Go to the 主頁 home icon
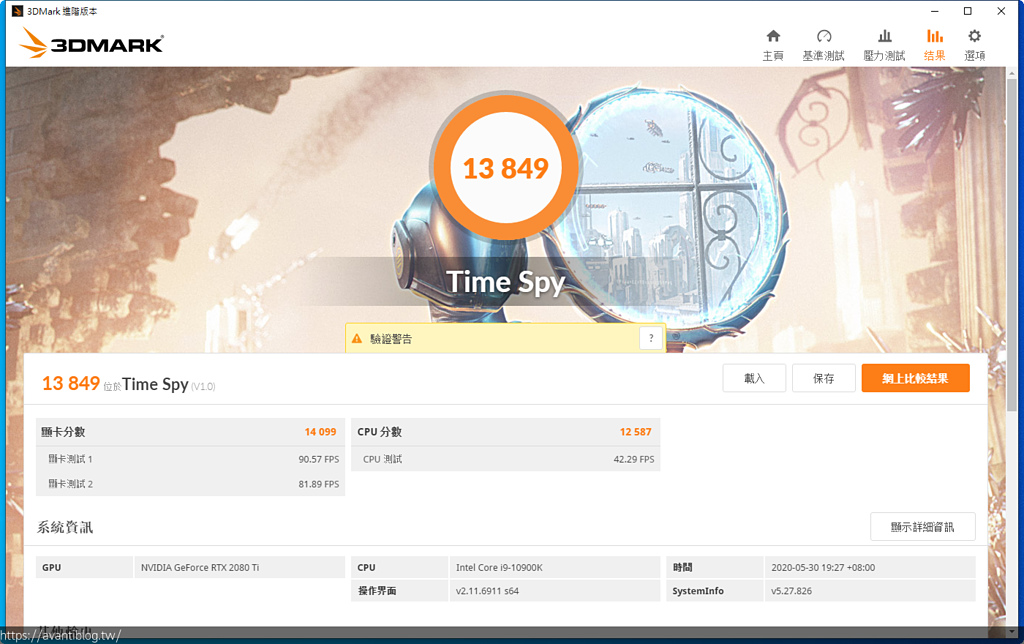The height and width of the screenshot is (644, 1024). tap(773, 36)
